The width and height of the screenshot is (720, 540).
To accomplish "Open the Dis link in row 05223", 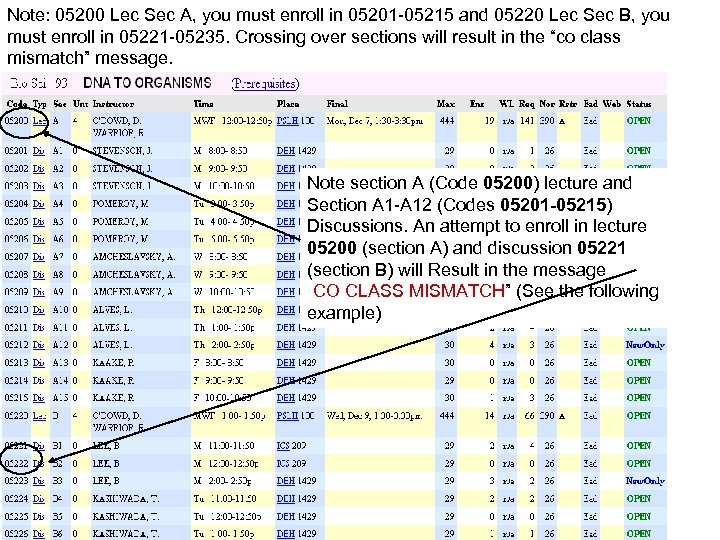I will tap(39, 481).
